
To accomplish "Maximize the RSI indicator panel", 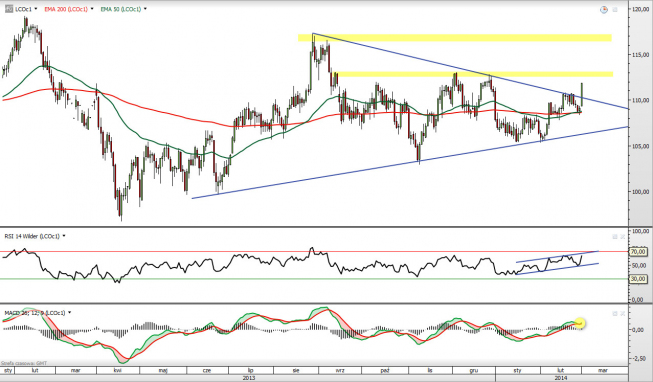I will (615, 237).
